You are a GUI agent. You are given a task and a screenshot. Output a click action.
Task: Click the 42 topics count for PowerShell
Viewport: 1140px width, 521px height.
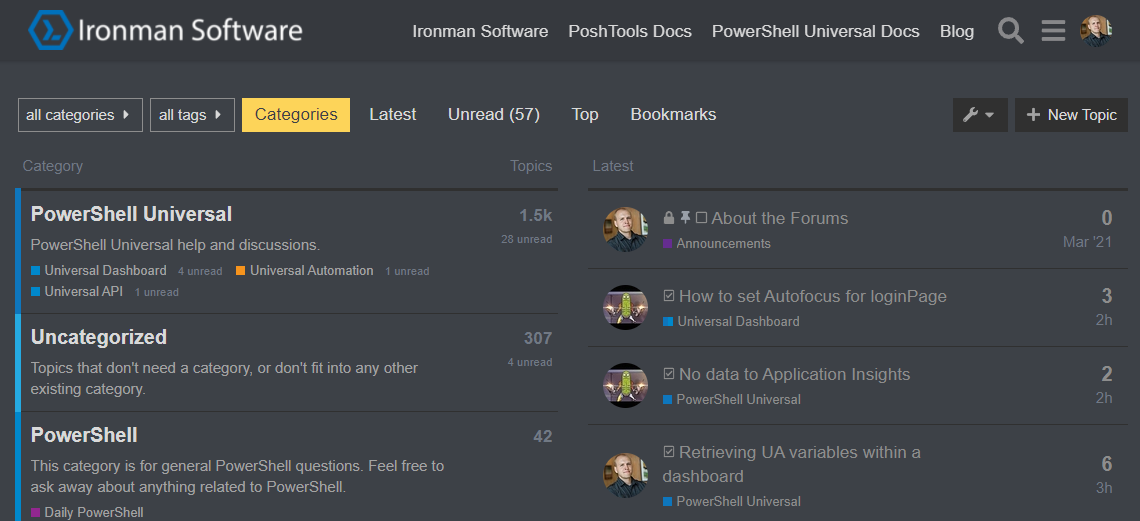coord(542,437)
